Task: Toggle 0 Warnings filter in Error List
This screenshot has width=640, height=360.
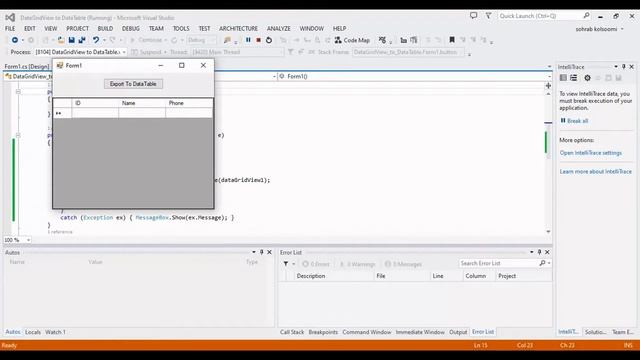Action: (x=358, y=264)
